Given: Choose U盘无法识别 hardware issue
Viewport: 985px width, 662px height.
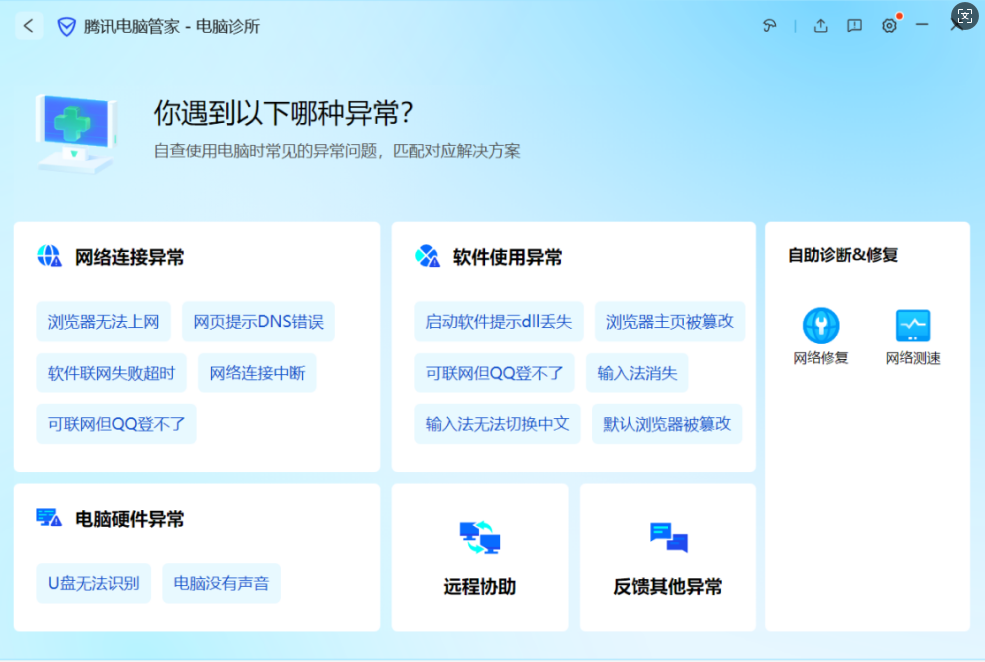Looking at the screenshot, I should tap(93, 583).
